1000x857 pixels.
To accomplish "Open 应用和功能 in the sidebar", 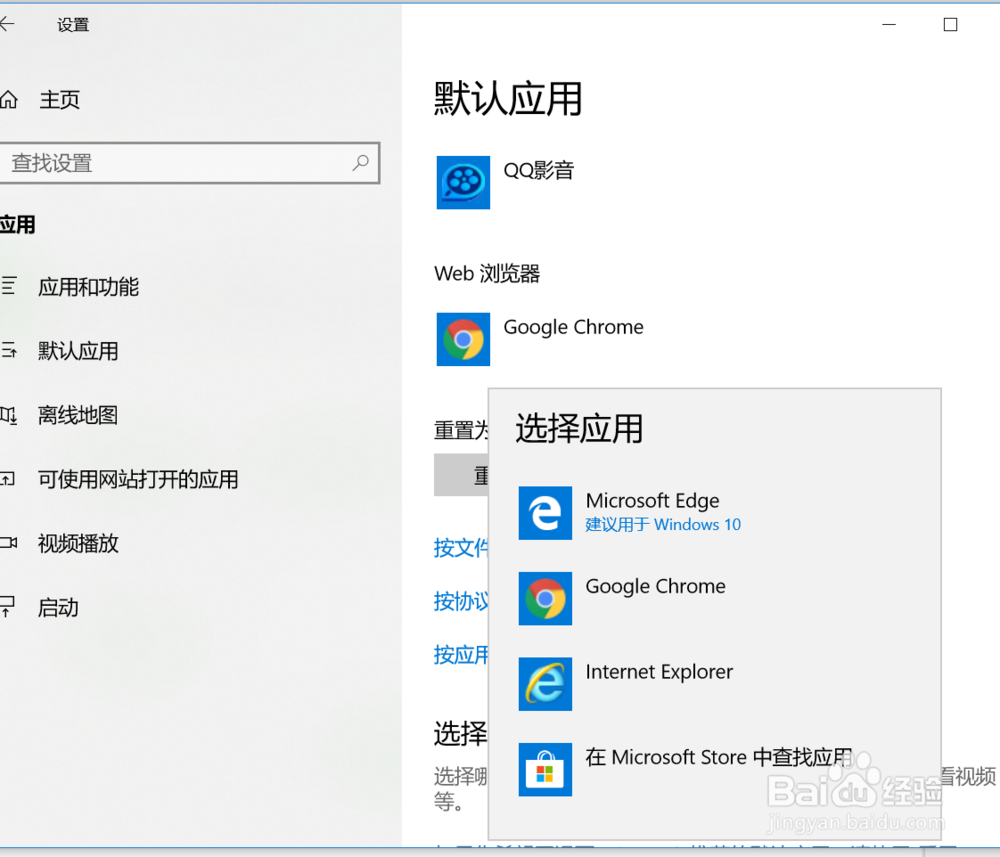I will 88,287.
